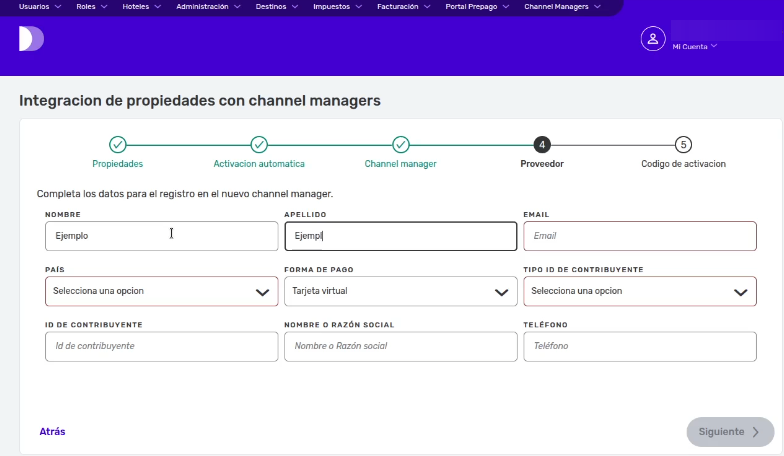Click the step 4 Proveedor circle
The height and width of the screenshot is (456, 784).
(x=542, y=145)
